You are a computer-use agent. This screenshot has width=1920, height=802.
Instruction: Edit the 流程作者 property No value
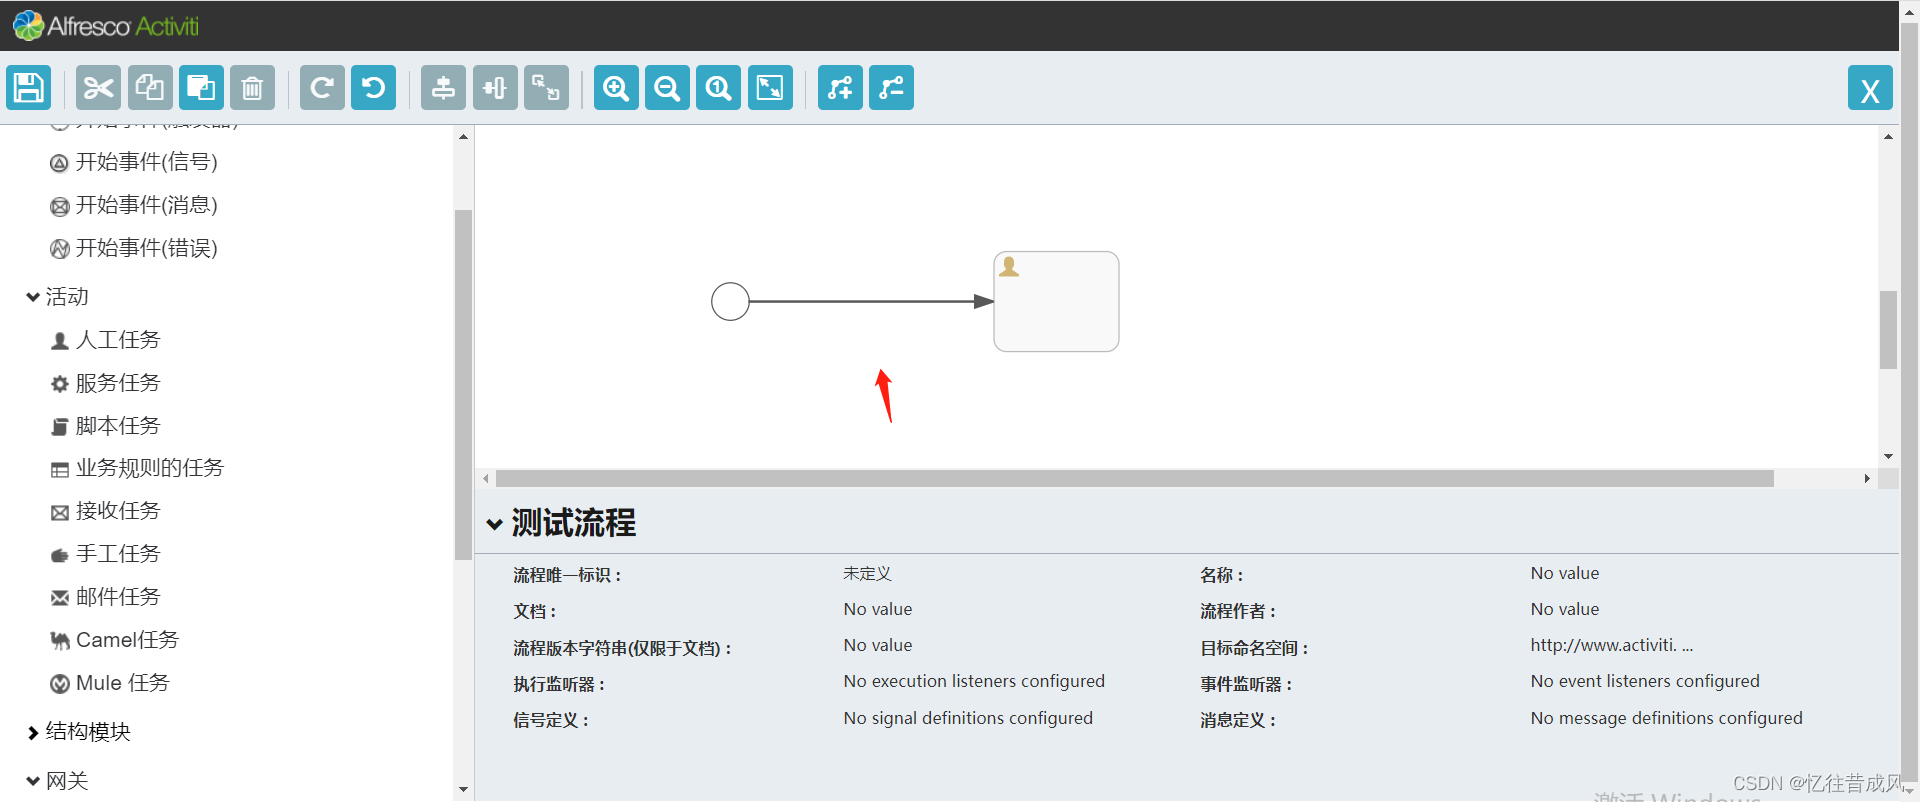point(1565,609)
